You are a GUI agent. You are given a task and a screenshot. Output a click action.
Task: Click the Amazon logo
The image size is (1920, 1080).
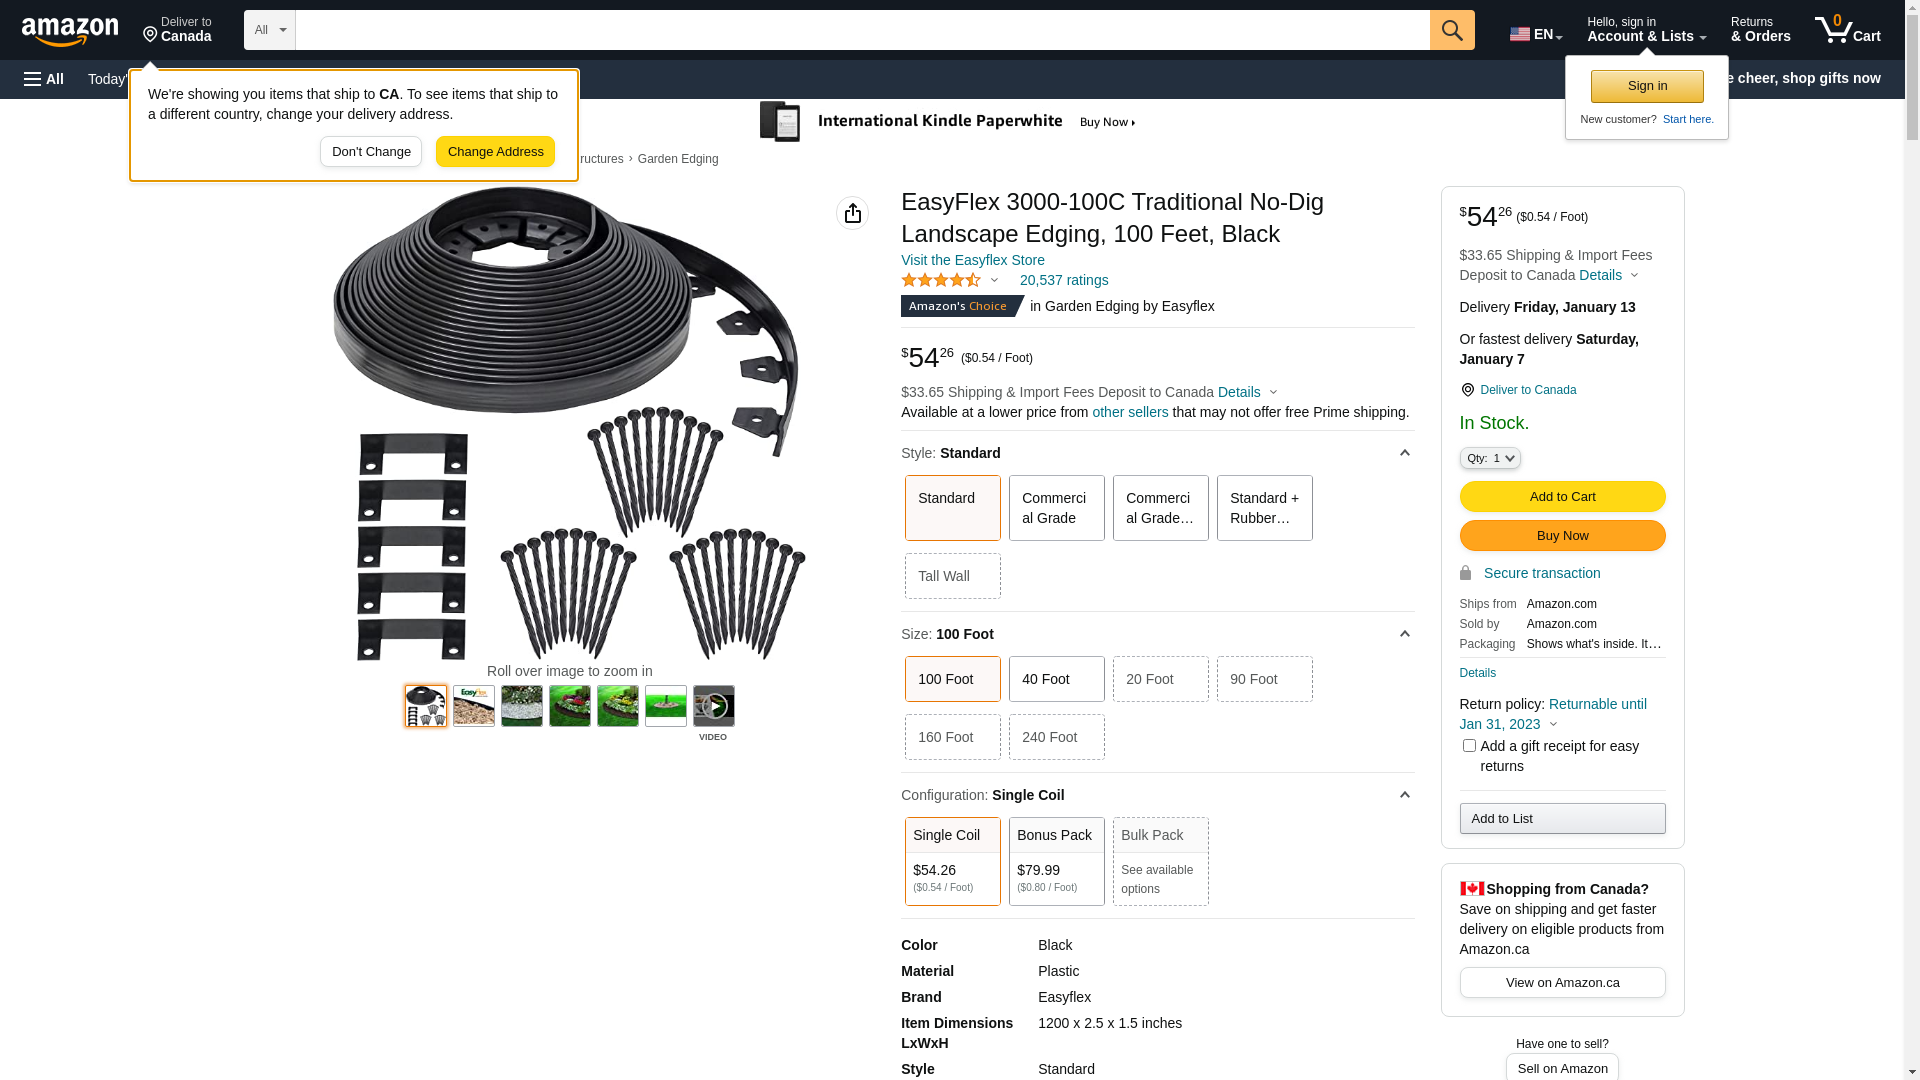point(70,31)
